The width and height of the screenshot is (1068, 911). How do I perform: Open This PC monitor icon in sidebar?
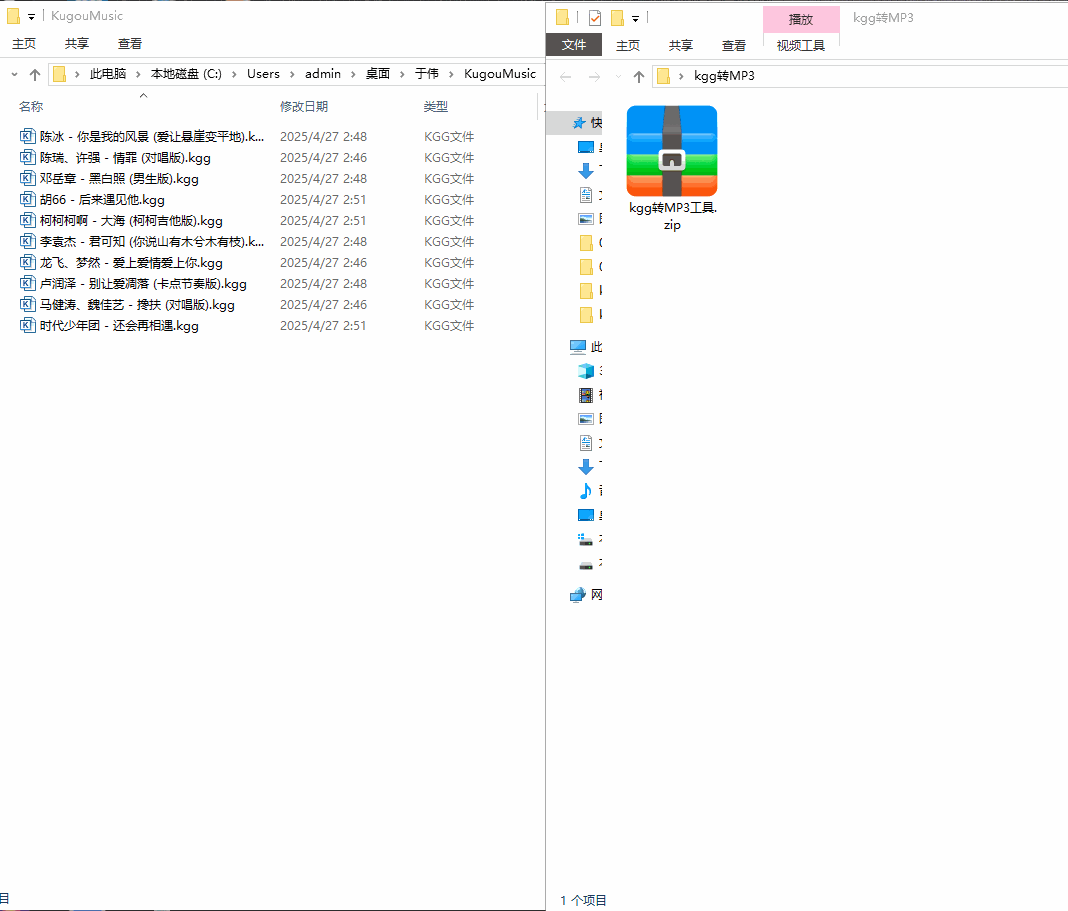pyautogui.click(x=578, y=347)
